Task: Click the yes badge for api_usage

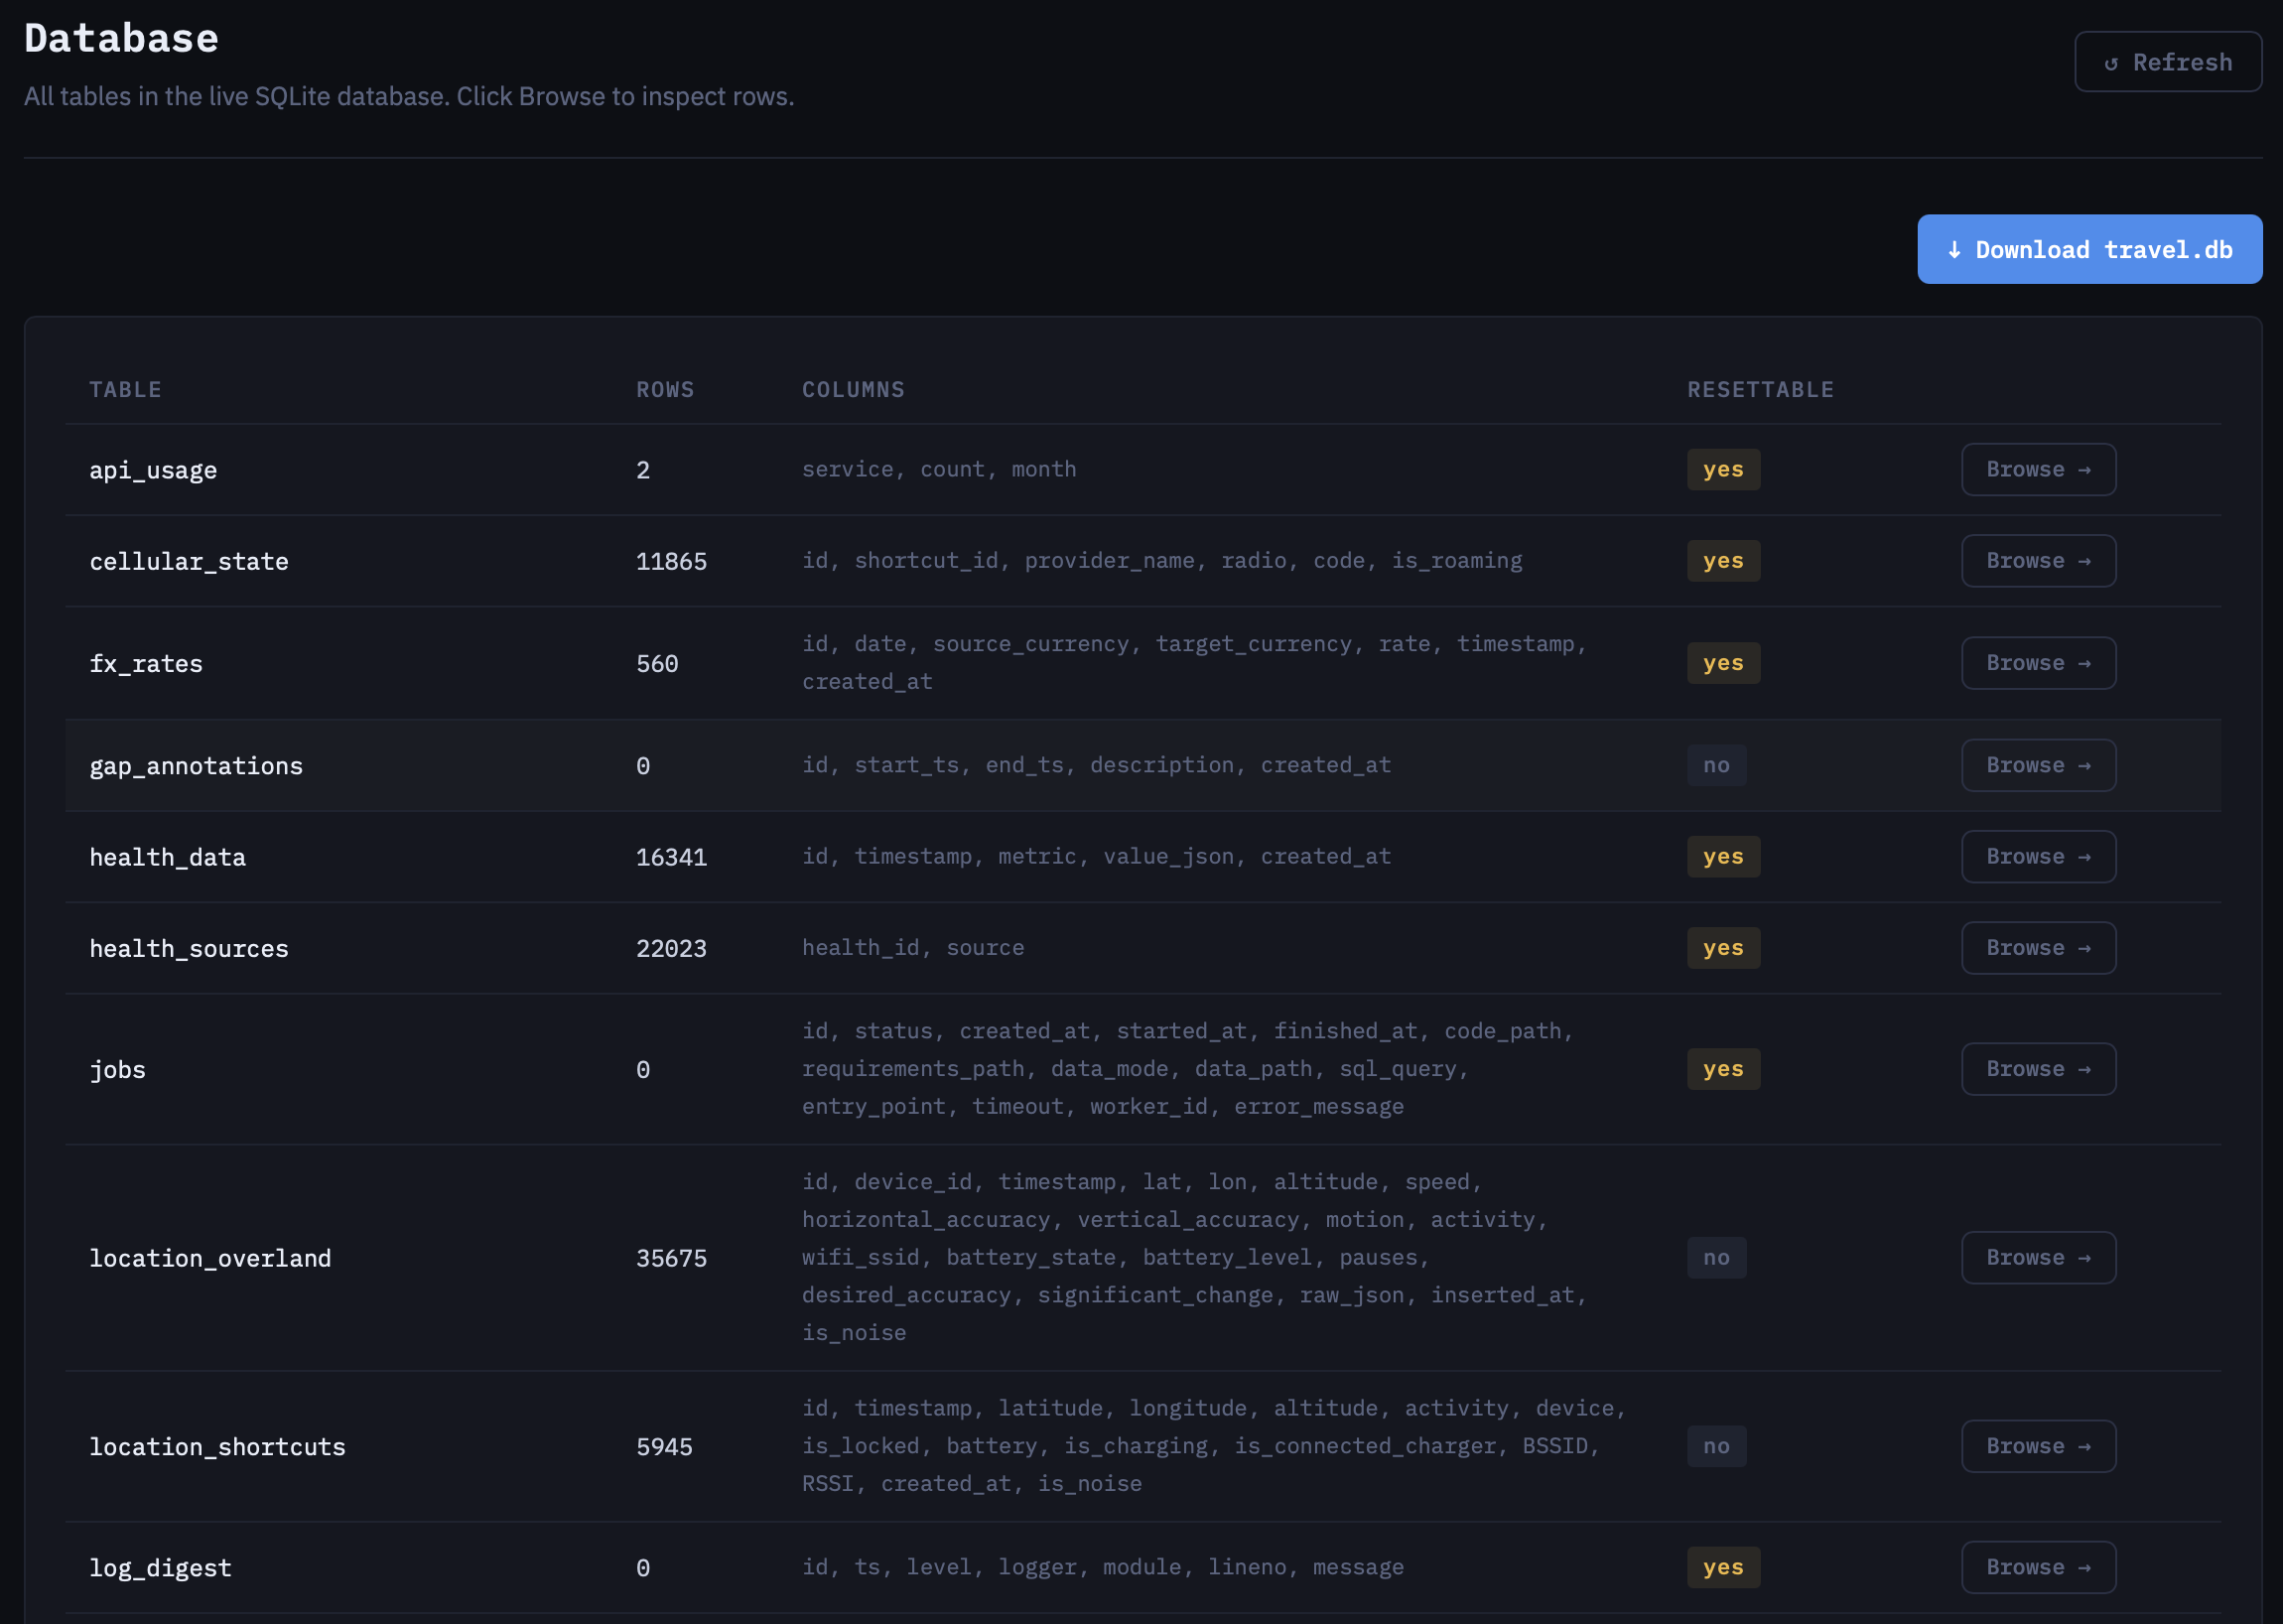Action: point(1722,469)
